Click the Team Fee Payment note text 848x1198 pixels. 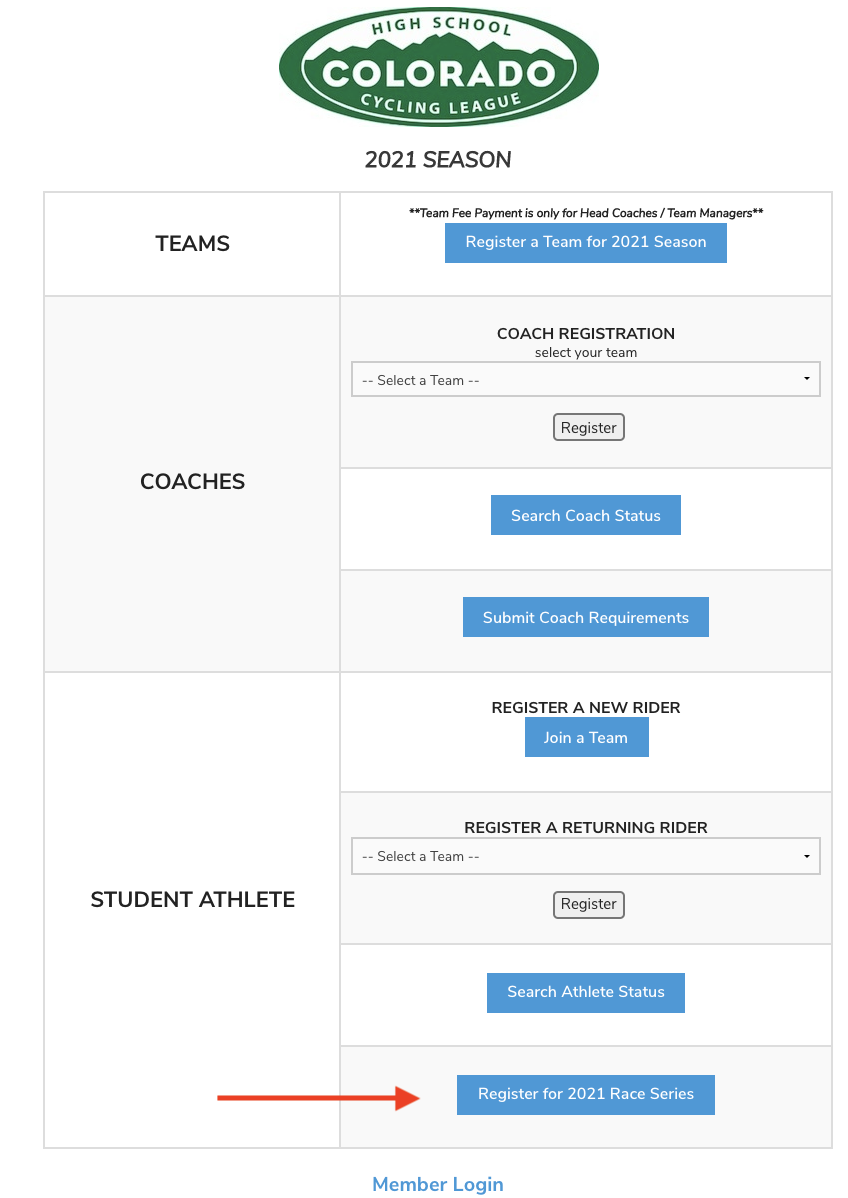tap(586, 213)
